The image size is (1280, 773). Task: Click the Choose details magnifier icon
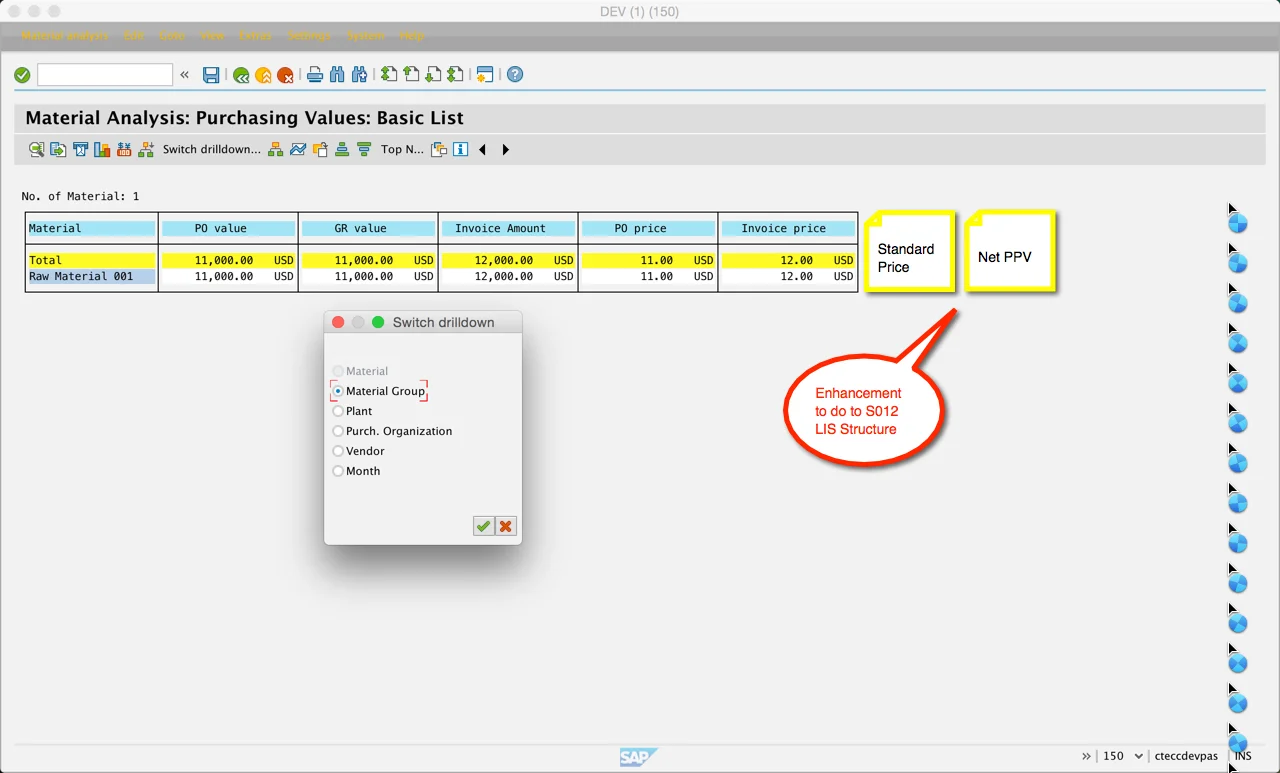[x=36, y=150]
